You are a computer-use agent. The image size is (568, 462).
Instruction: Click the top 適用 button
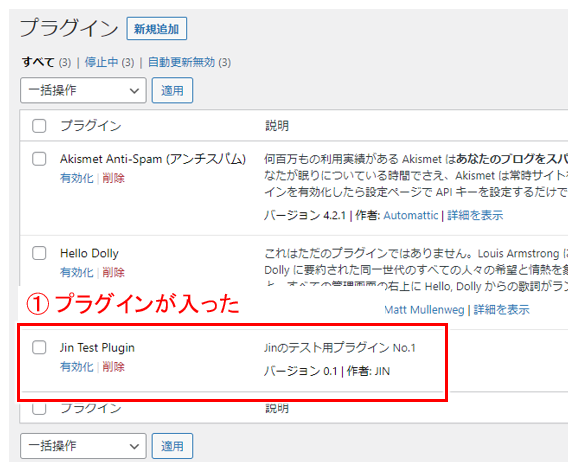[172, 90]
